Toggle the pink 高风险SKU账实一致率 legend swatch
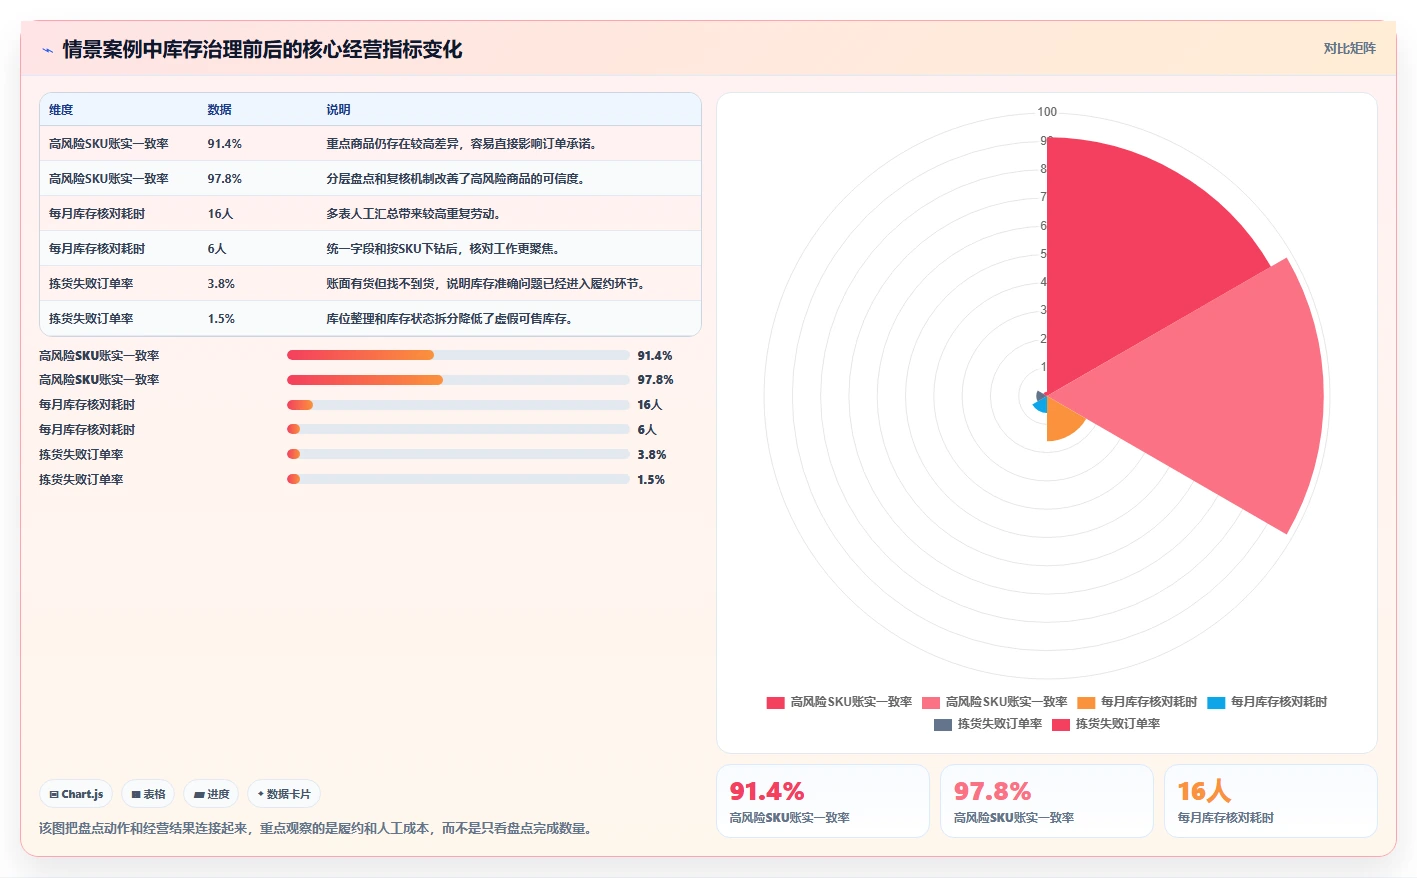 [x=931, y=702]
